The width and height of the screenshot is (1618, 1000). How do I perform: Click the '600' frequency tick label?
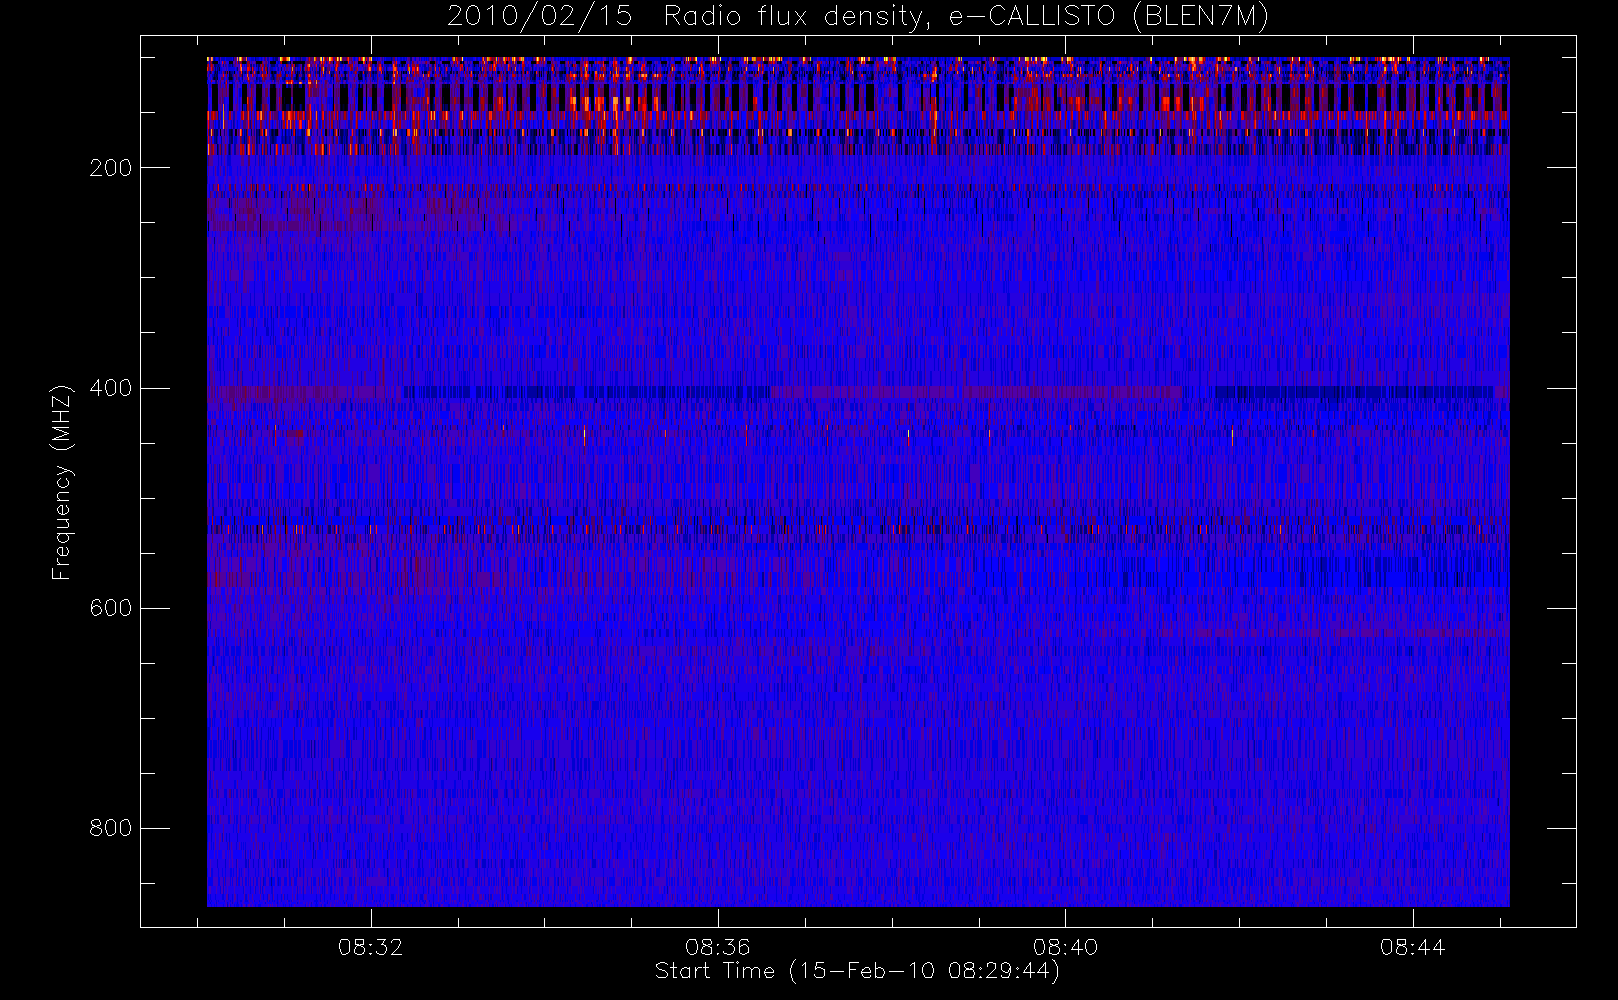tap(110, 608)
